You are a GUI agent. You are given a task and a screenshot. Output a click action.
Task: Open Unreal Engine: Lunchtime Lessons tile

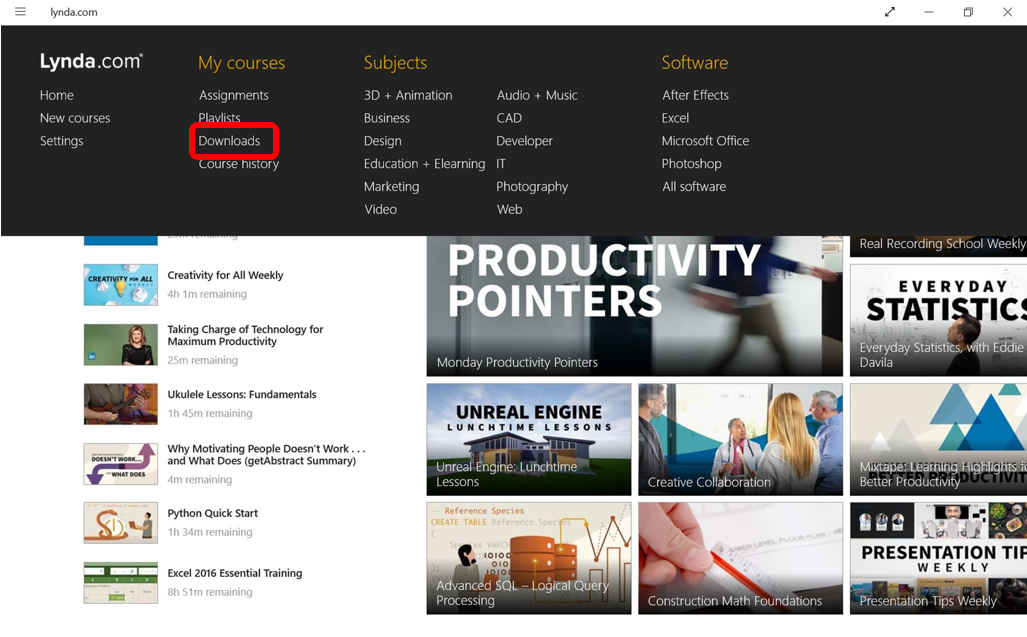coord(529,439)
